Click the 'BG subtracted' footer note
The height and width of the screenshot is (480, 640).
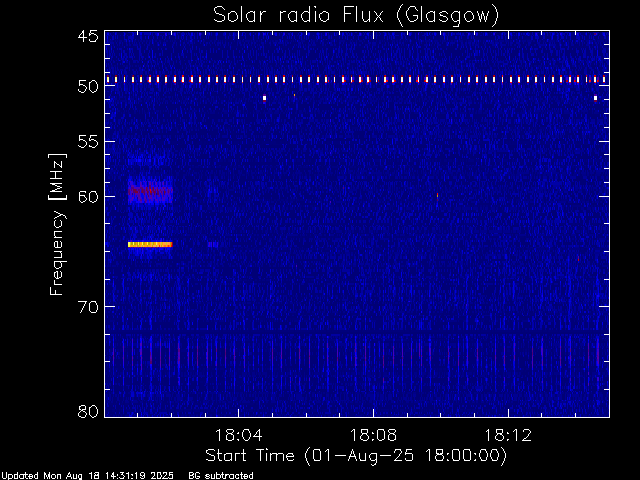[x=221, y=476]
